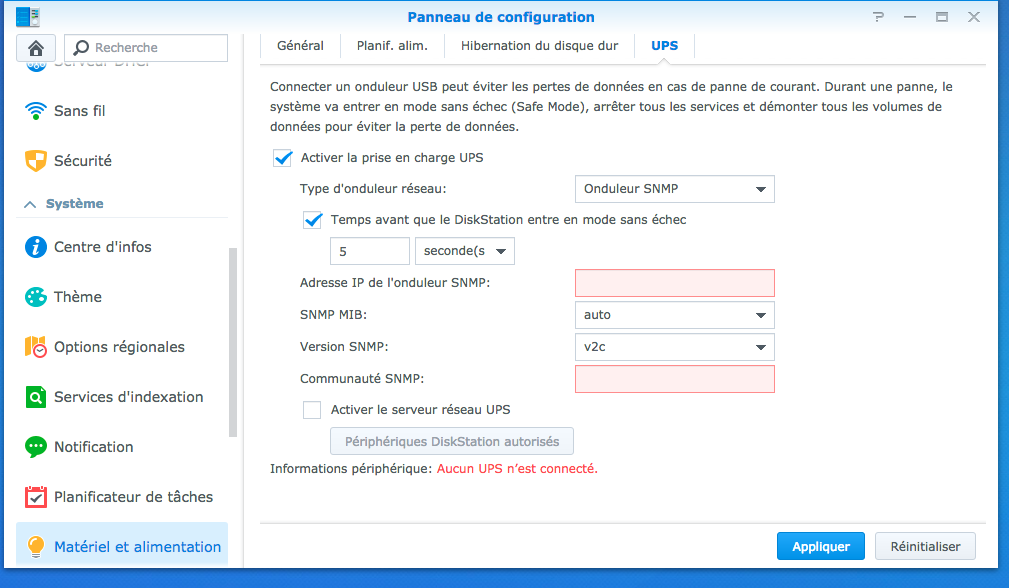The height and width of the screenshot is (588, 1009).
Task: Open the Sécurité shield icon
Action: point(36,160)
